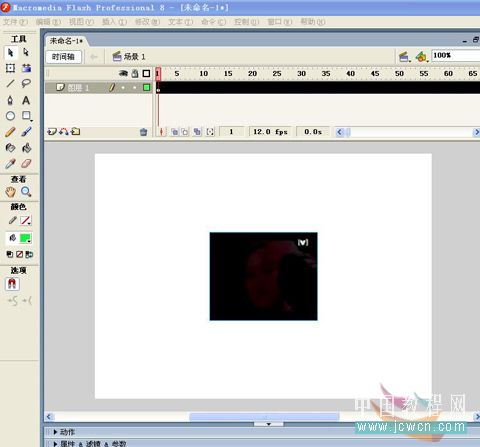Toggle Snap to Objects magnet option

coord(12,284)
